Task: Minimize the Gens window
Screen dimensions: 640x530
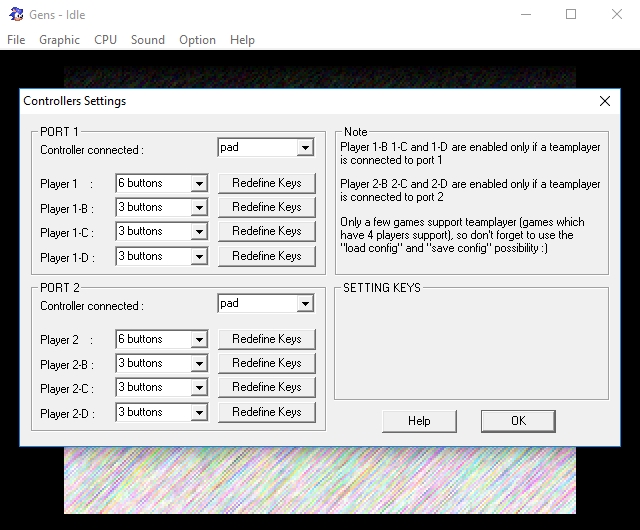Action: pos(526,15)
